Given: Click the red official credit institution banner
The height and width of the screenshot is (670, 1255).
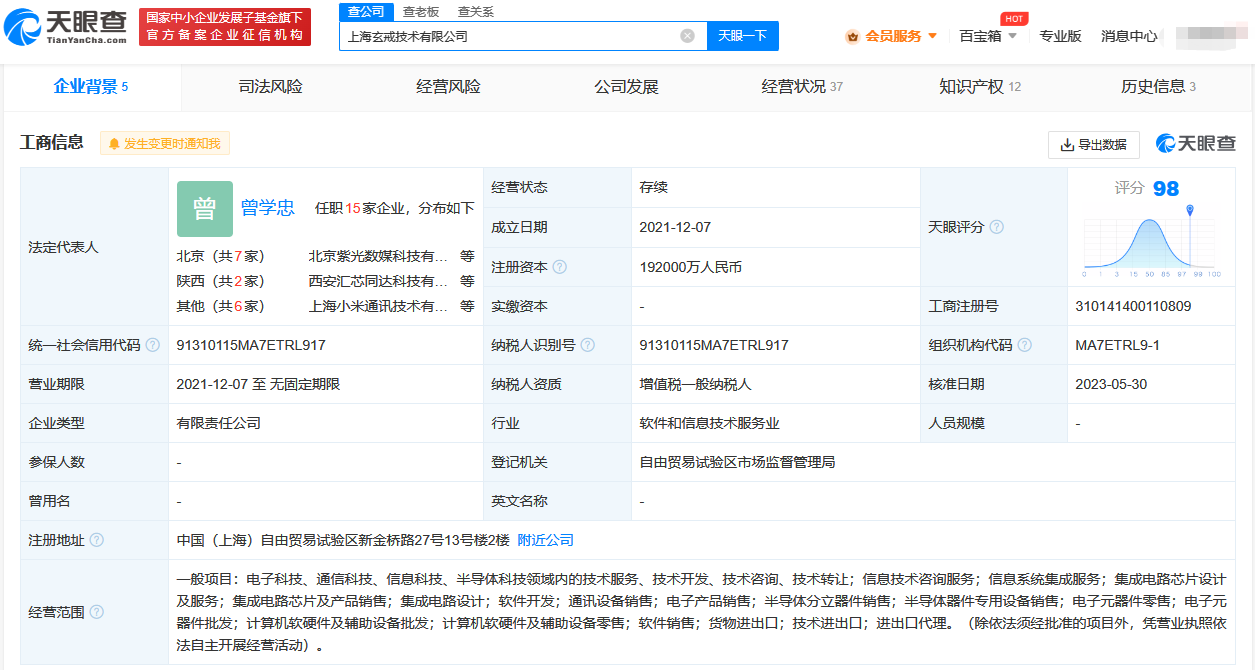Looking at the screenshot, I should pos(224,27).
